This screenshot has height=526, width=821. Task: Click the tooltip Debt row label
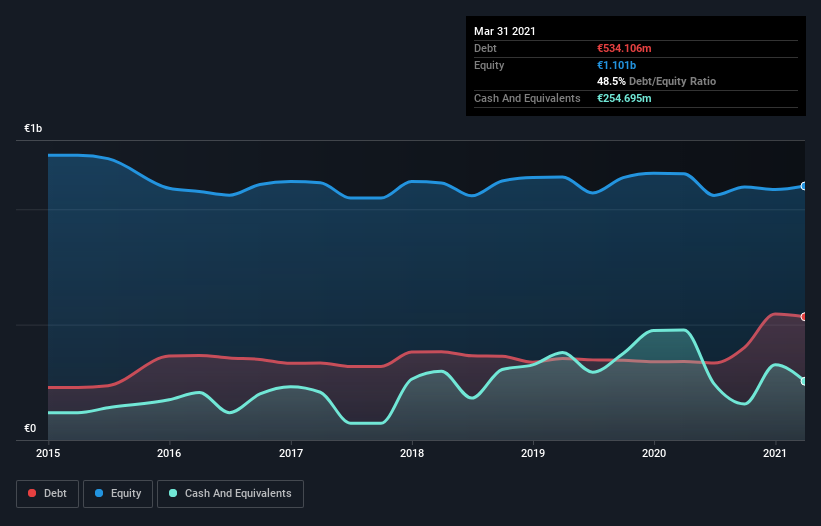pos(485,48)
